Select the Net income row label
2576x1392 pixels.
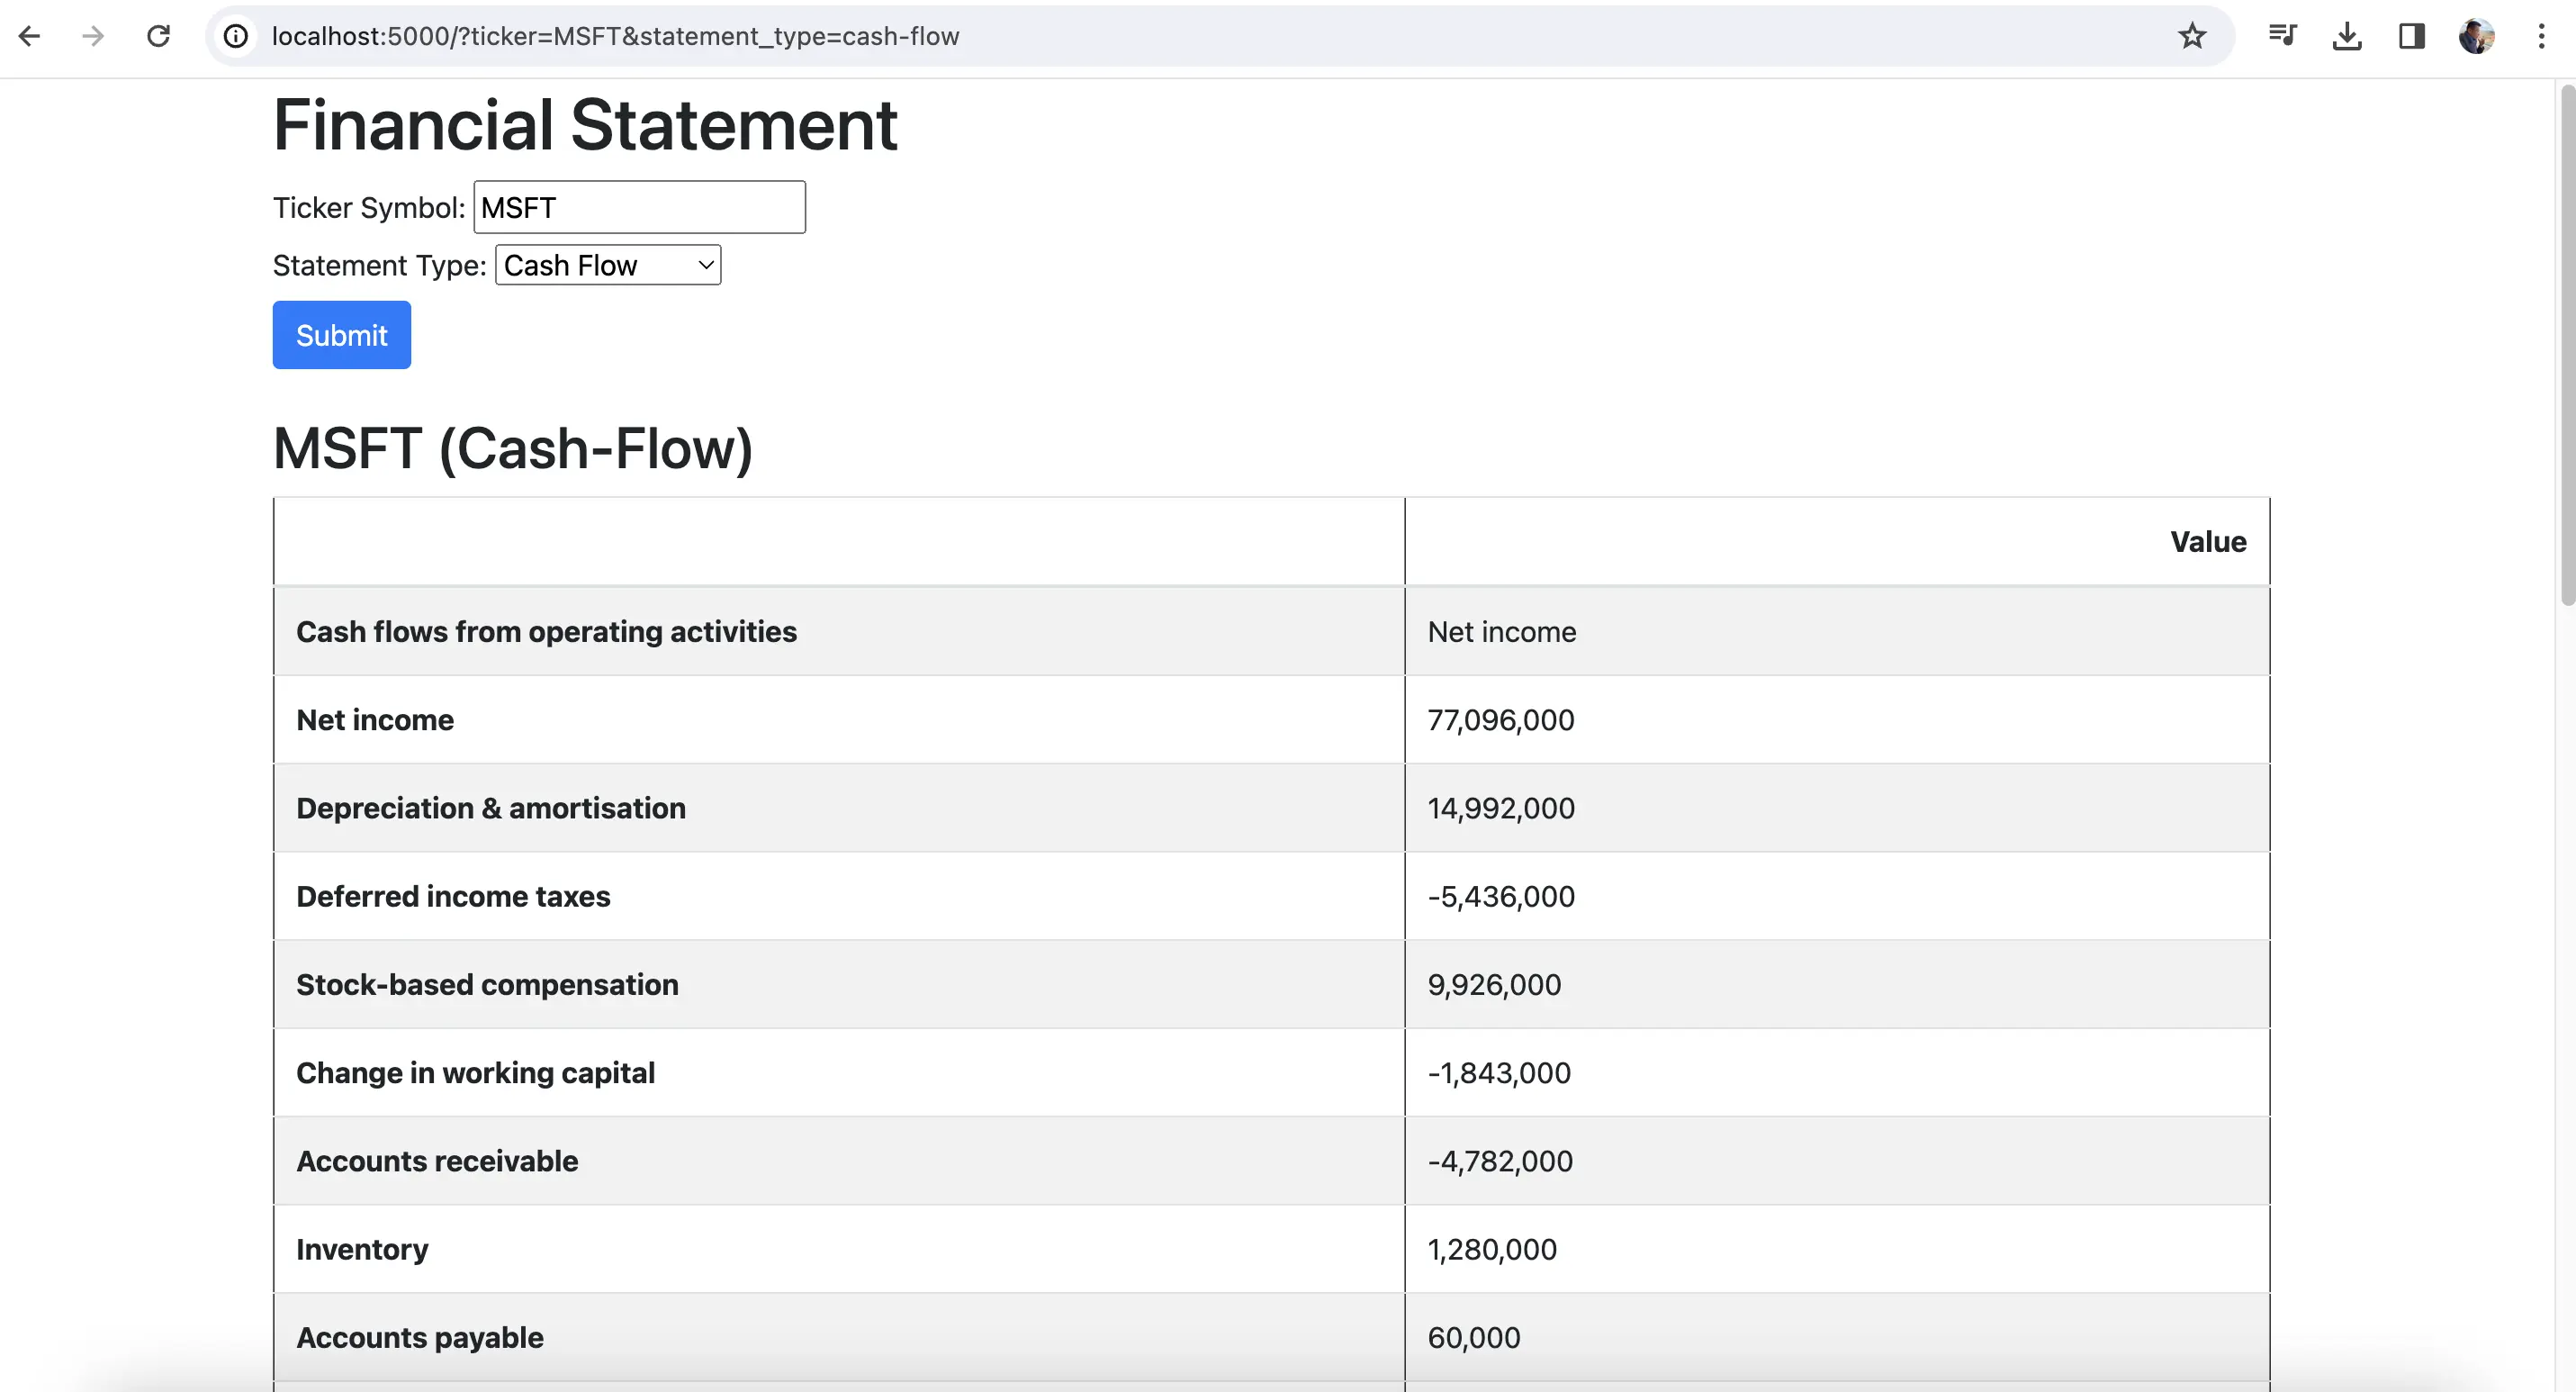(375, 720)
